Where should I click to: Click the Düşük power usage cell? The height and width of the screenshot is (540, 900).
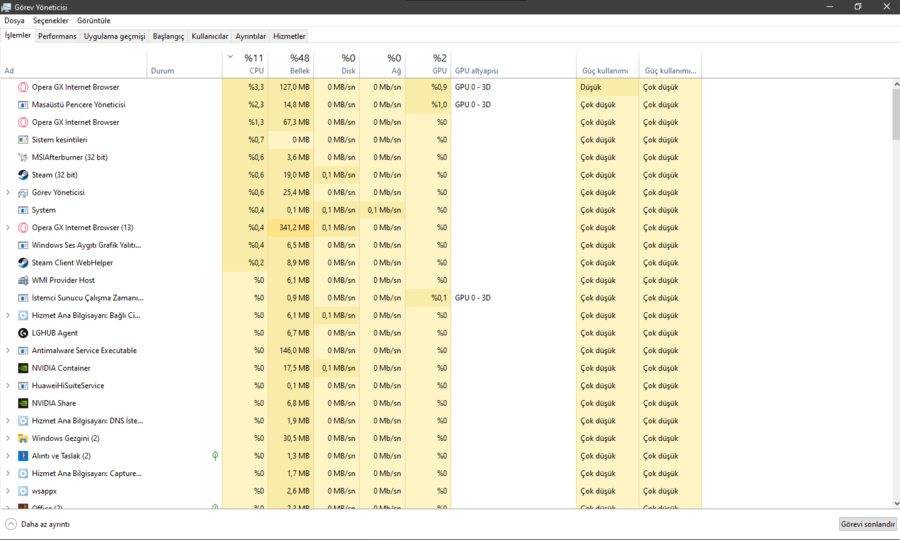click(x=607, y=87)
